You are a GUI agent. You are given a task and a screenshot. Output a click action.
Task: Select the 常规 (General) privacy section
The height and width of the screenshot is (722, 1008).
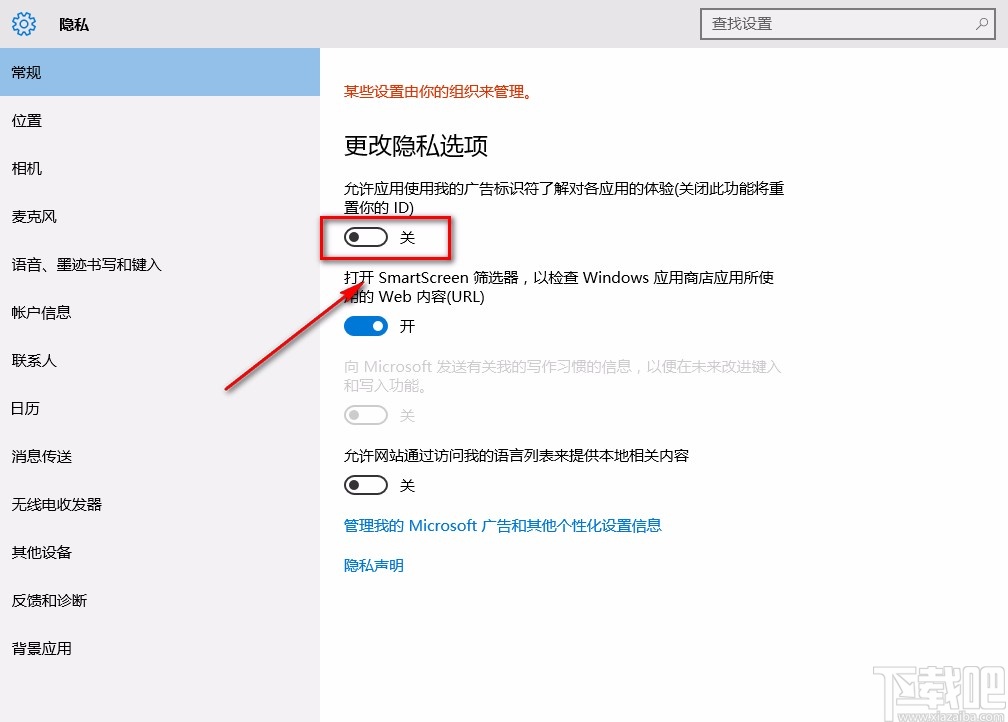pyautogui.click(x=26, y=72)
